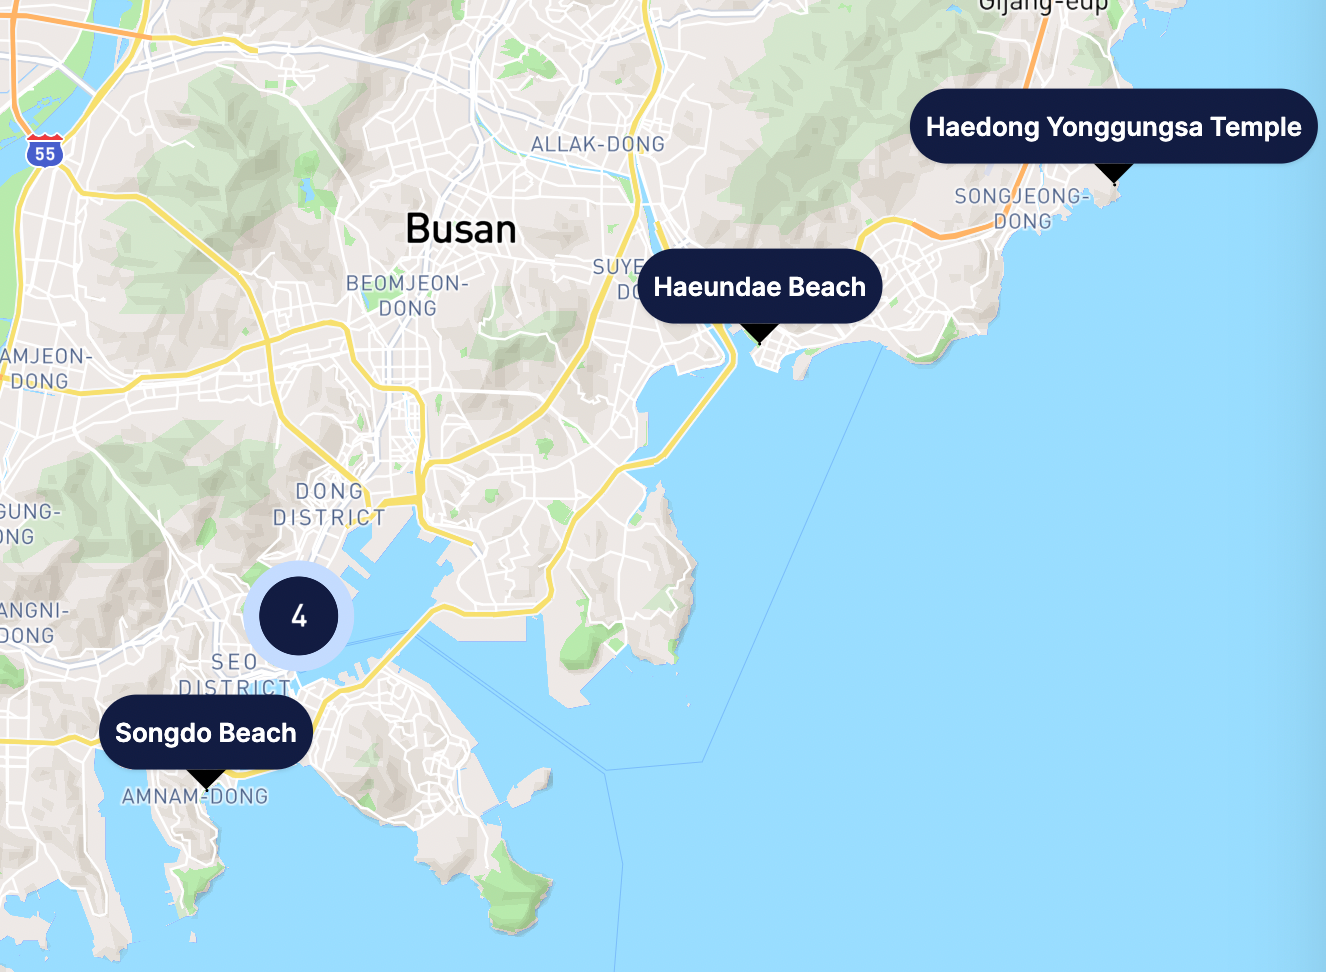
Task: Click the Busan city name label
Action: [x=461, y=229]
